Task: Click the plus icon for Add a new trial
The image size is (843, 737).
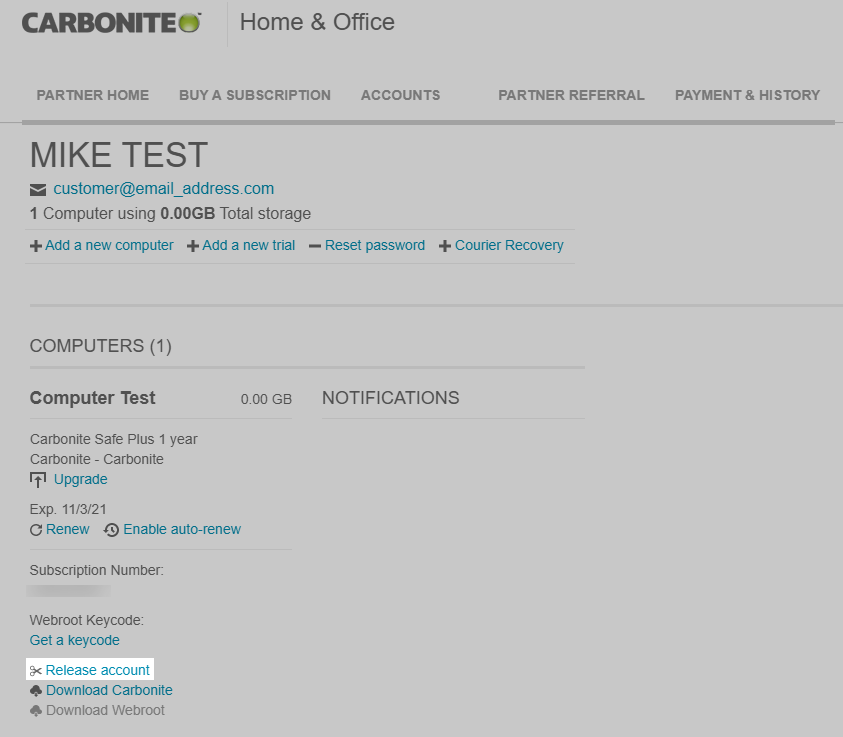Action: coord(193,246)
